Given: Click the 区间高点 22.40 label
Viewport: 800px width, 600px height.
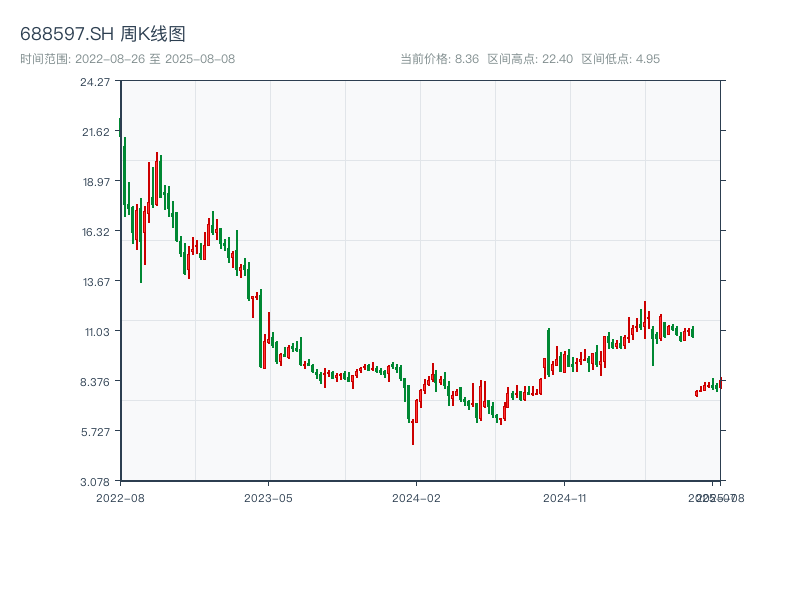Looking at the screenshot, I should [530, 59].
